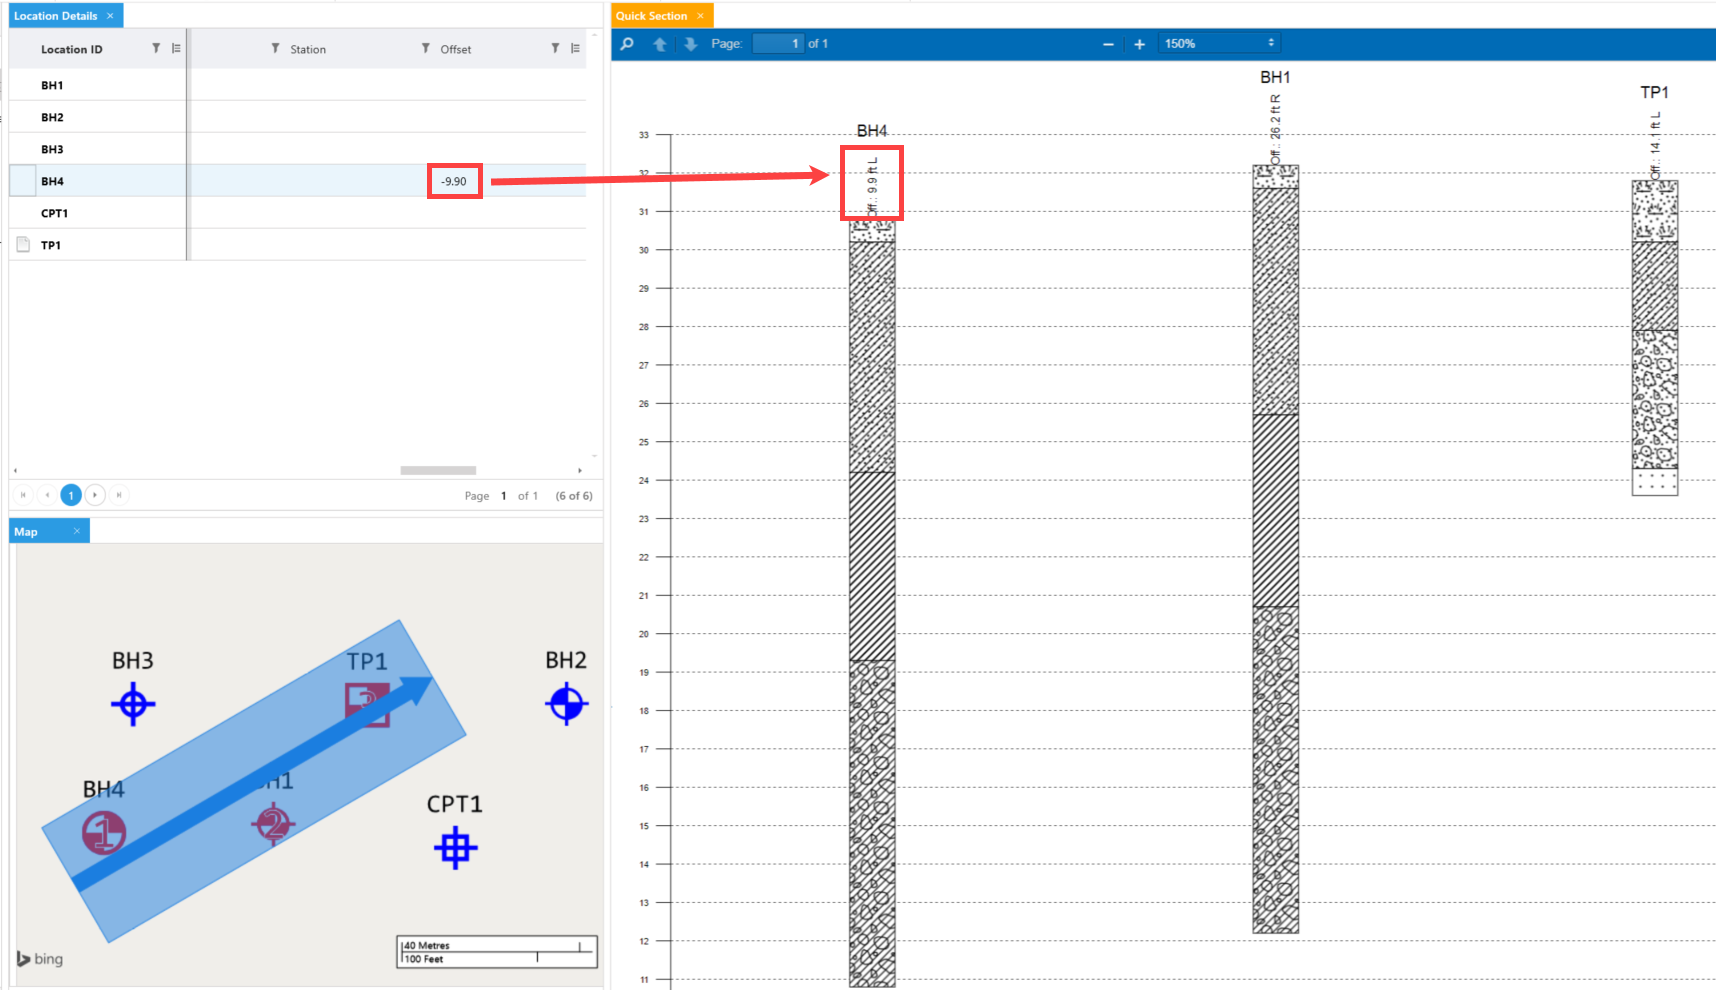Click the CPT1 marker on map

455,848
